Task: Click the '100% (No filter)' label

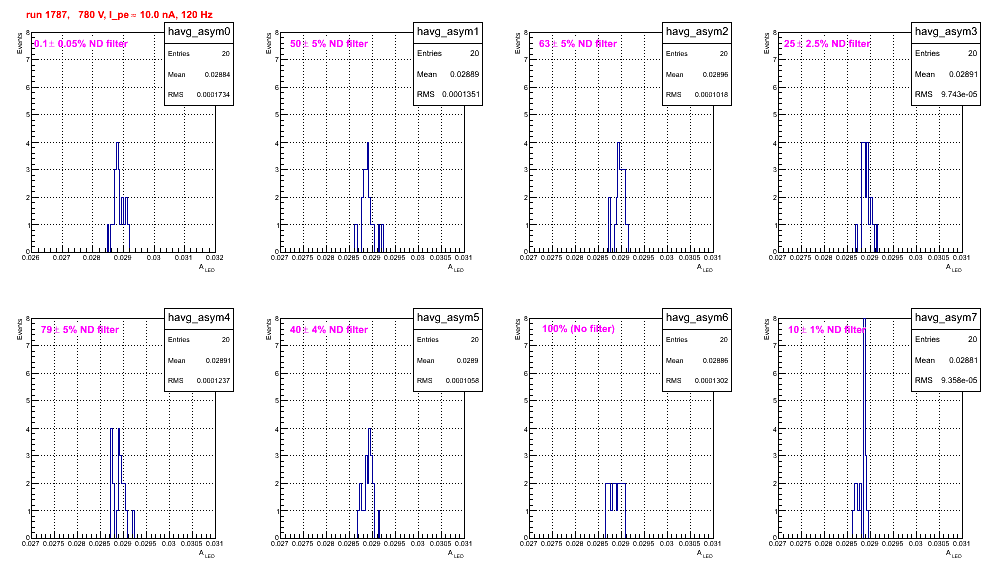Action: pyautogui.click(x=579, y=329)
